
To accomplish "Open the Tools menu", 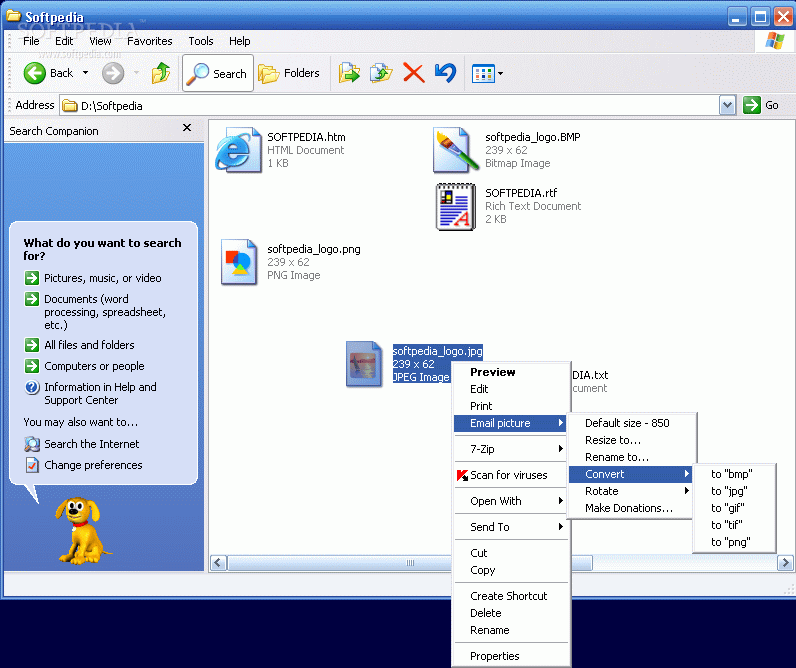I will (201, 41).
